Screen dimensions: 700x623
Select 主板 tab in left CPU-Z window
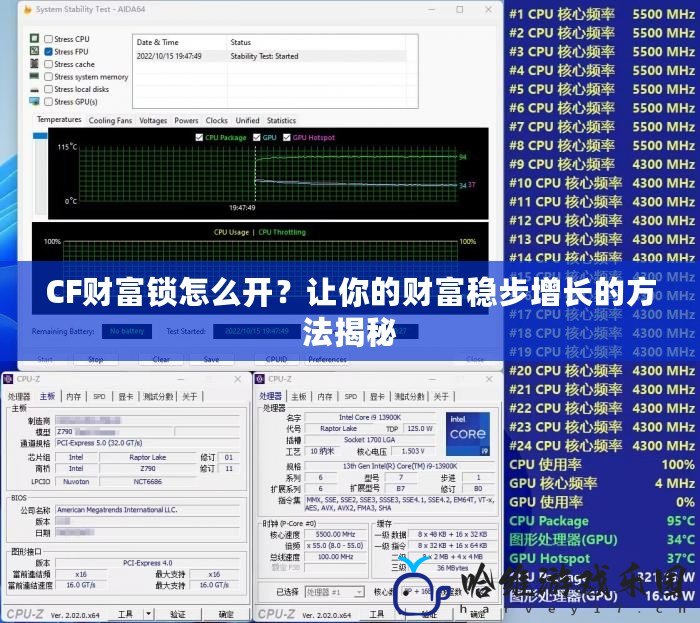click(x=47, y=396)
